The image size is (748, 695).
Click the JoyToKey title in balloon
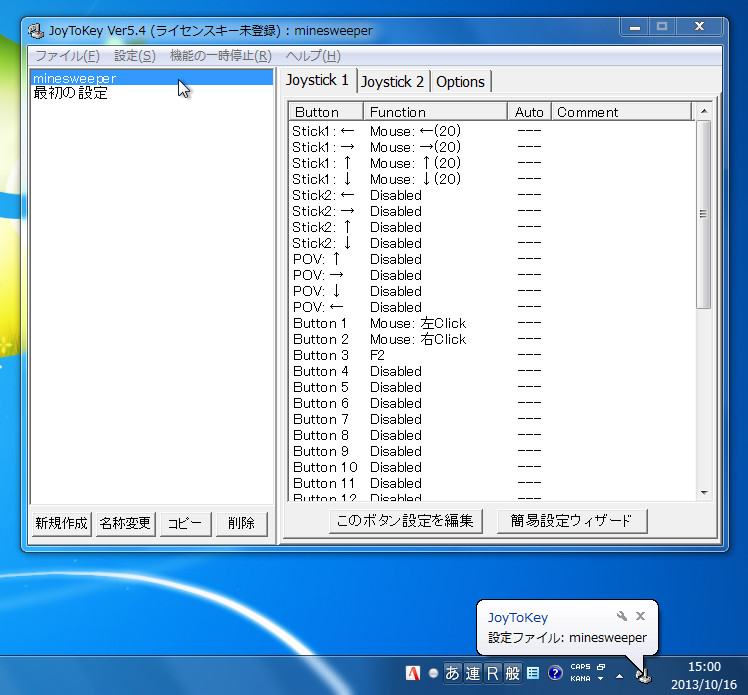point(518,617)
